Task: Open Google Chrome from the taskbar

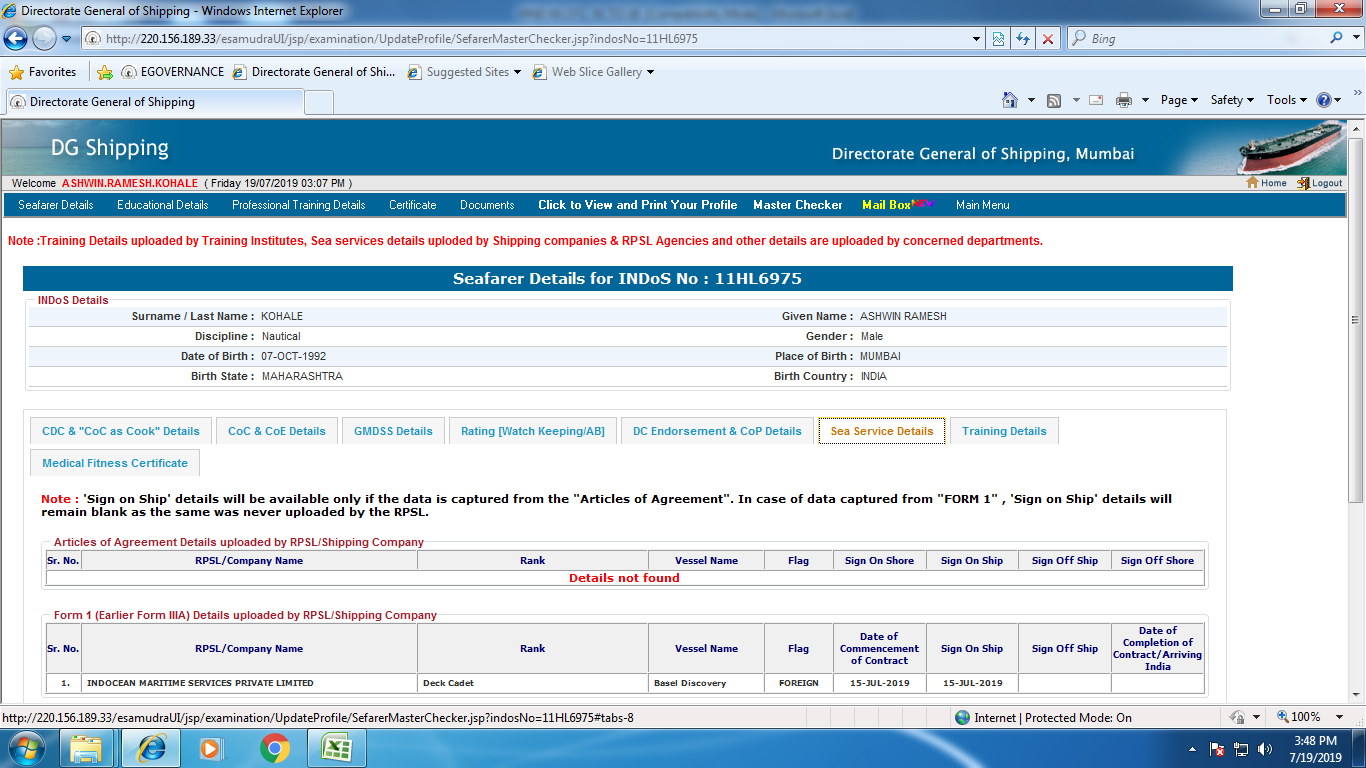Action: [275, 748]
